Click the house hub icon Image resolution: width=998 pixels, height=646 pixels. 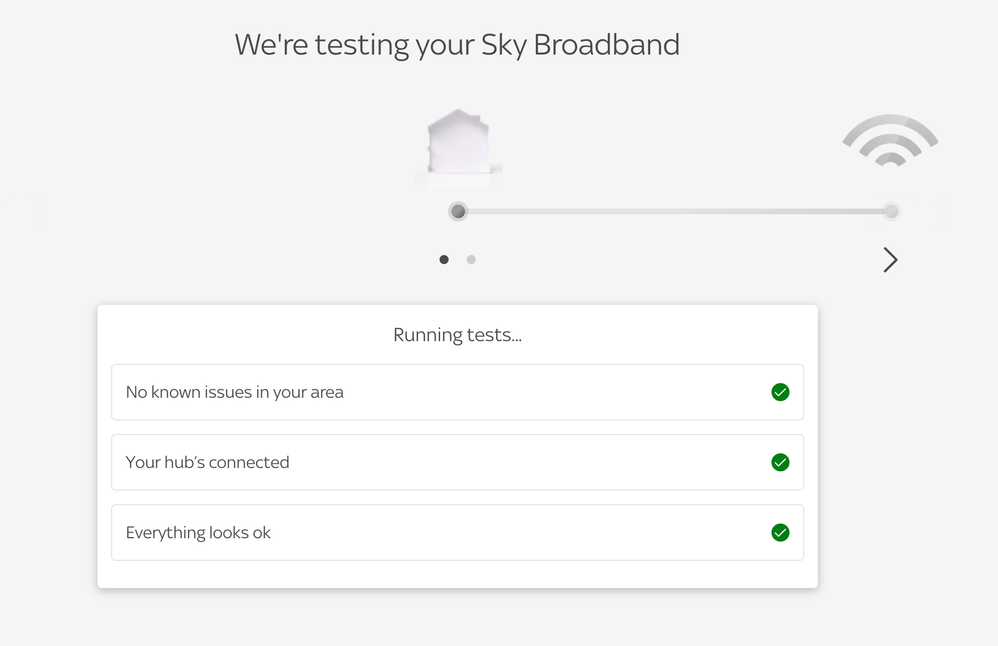pyautogui.click(x=458, y=143)
